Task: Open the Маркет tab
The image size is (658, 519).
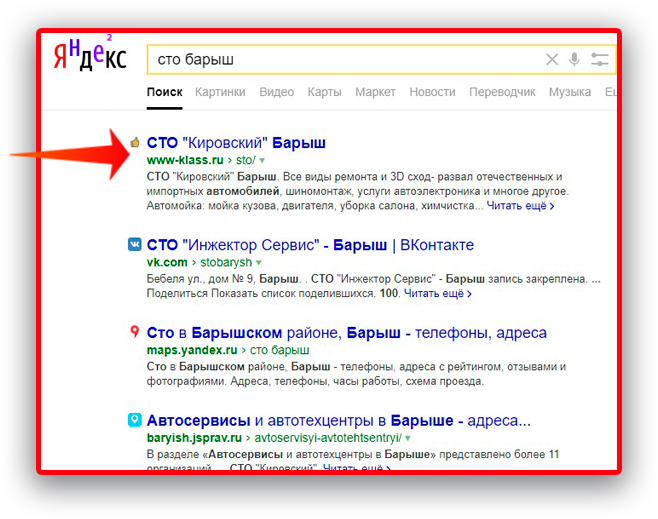Action: pyautogui.click(x=376, y=92)
